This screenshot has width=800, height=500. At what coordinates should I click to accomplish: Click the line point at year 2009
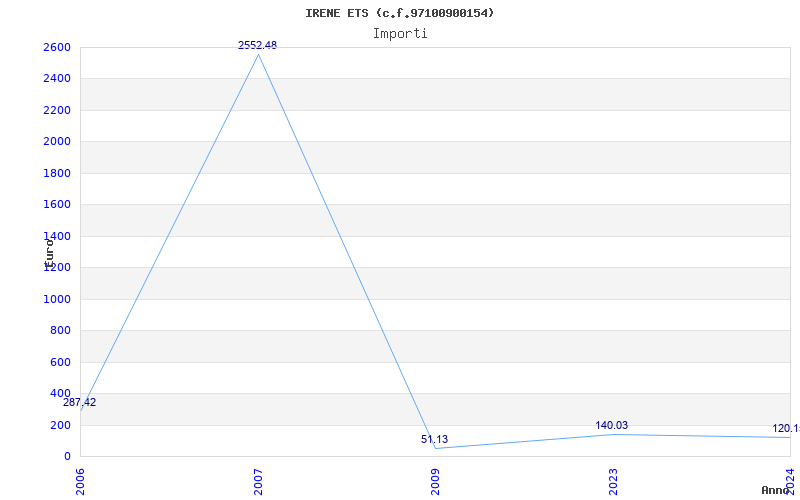coord(435,448)
